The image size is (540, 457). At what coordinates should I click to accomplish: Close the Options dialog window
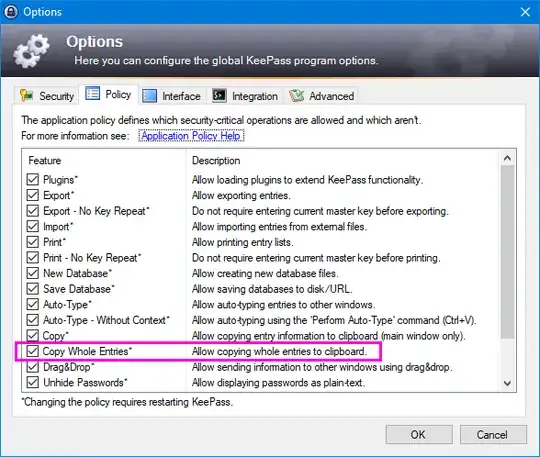525,12
